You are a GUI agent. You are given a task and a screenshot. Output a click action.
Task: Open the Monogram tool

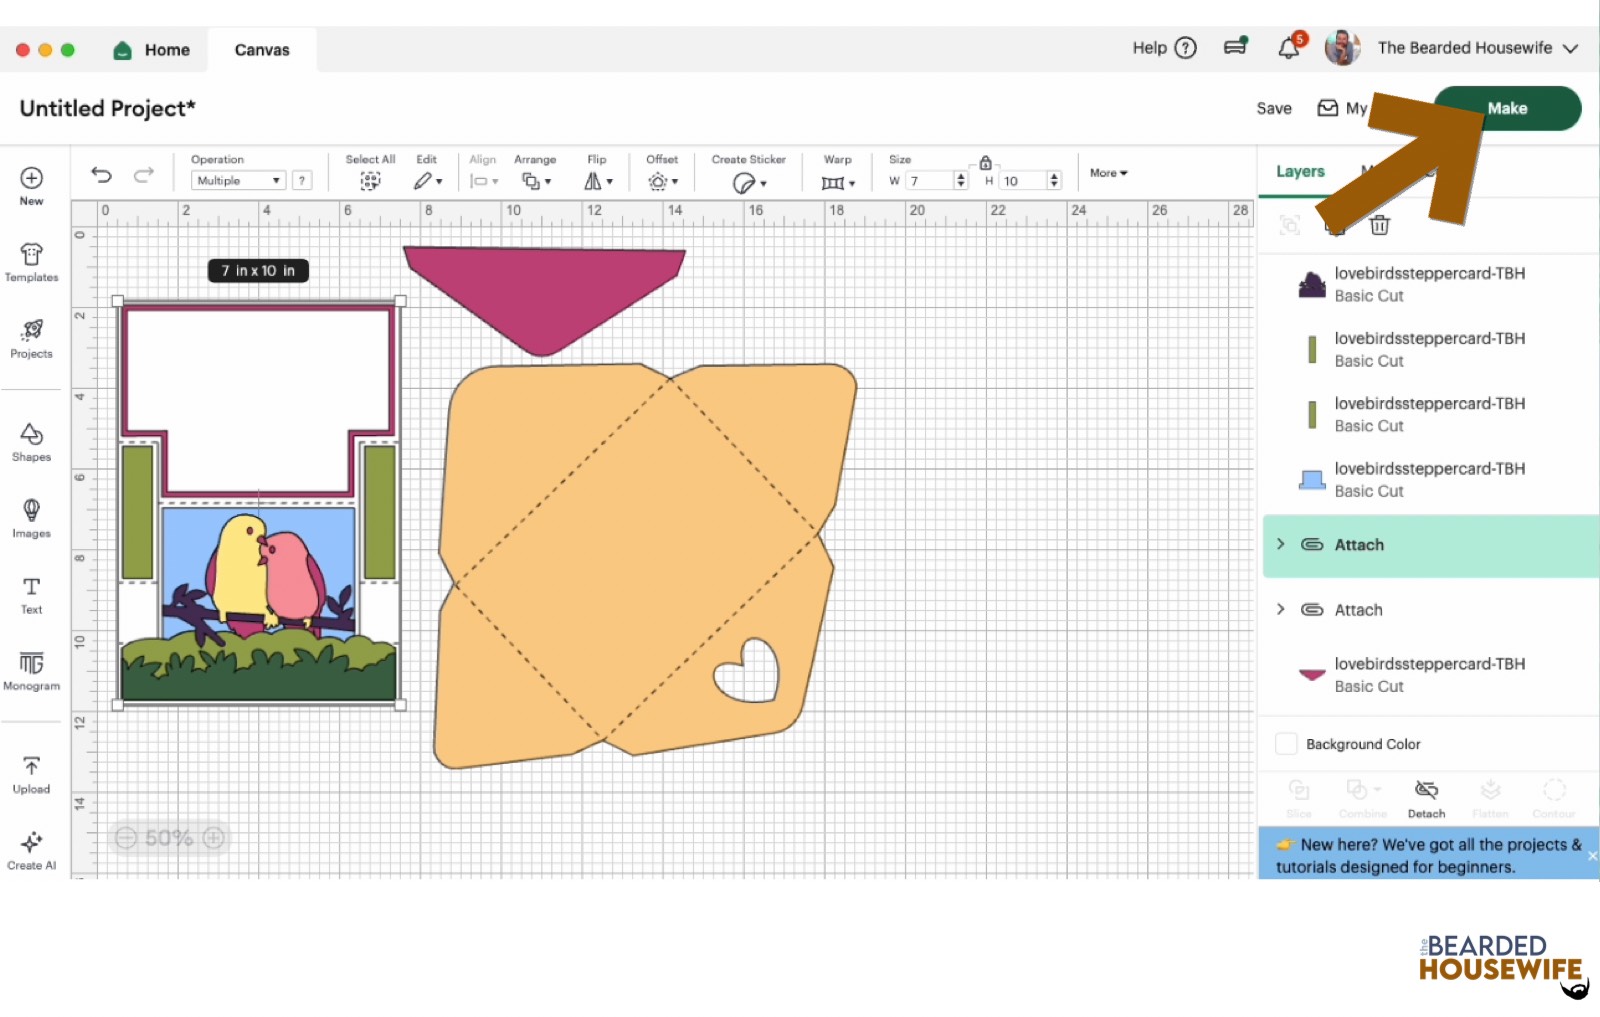31,670
